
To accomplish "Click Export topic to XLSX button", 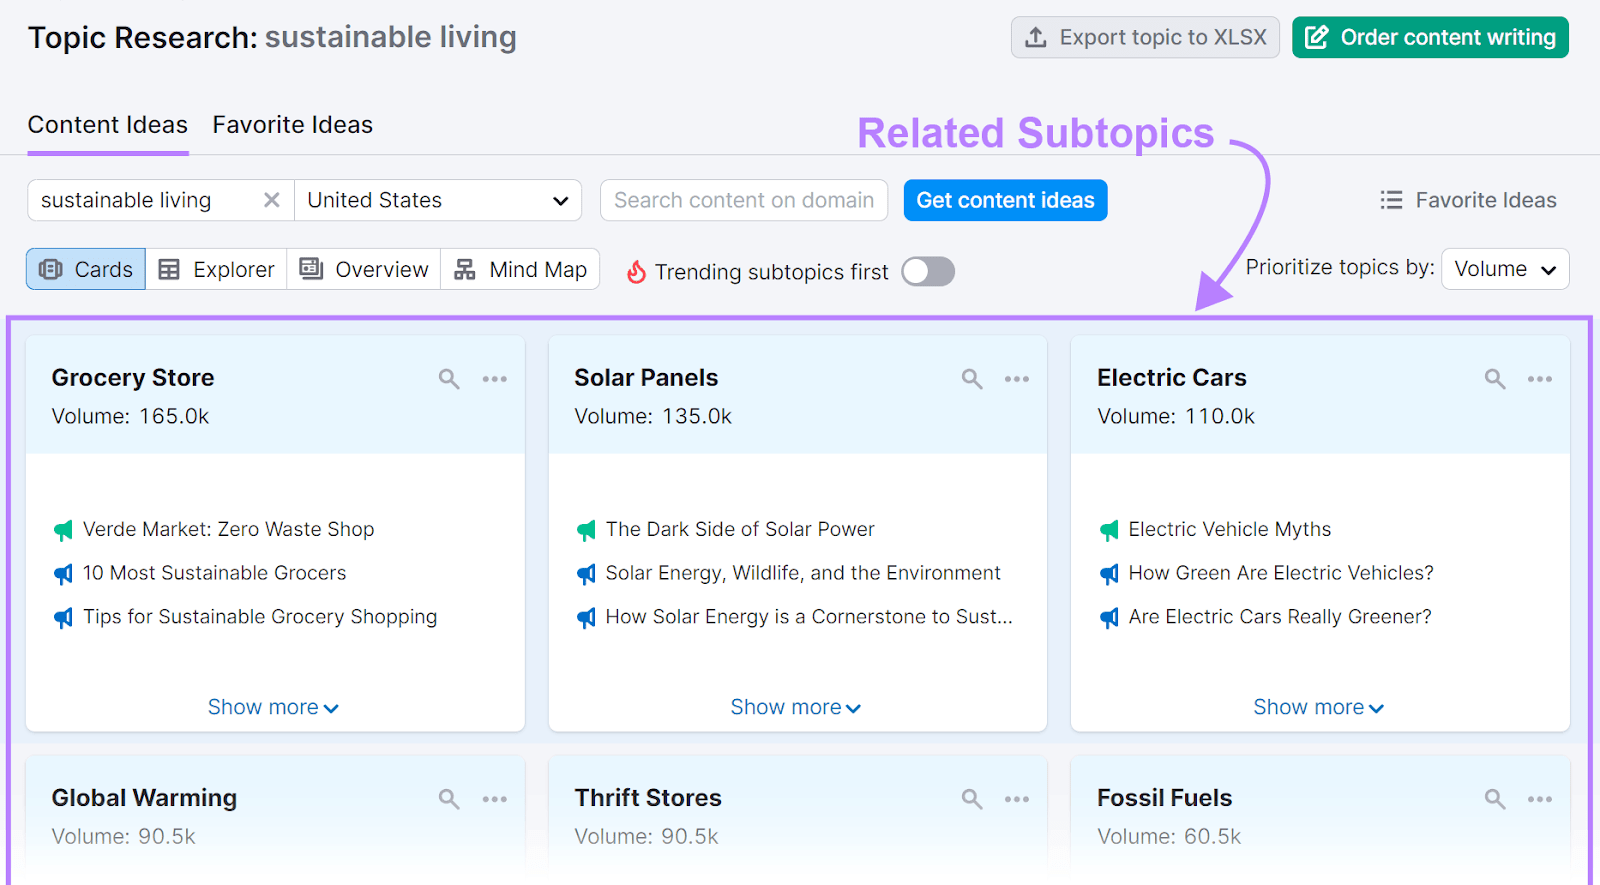I will point(1145,37).
